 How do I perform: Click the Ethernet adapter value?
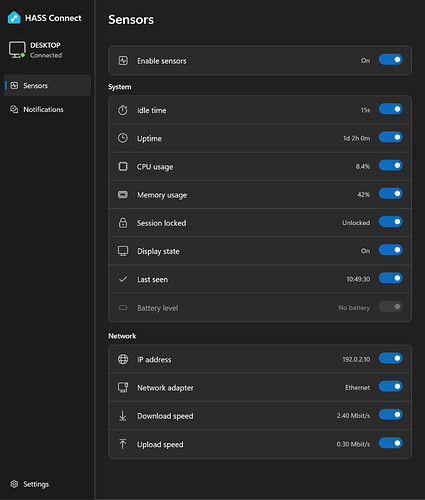click(x=357, y=388)
